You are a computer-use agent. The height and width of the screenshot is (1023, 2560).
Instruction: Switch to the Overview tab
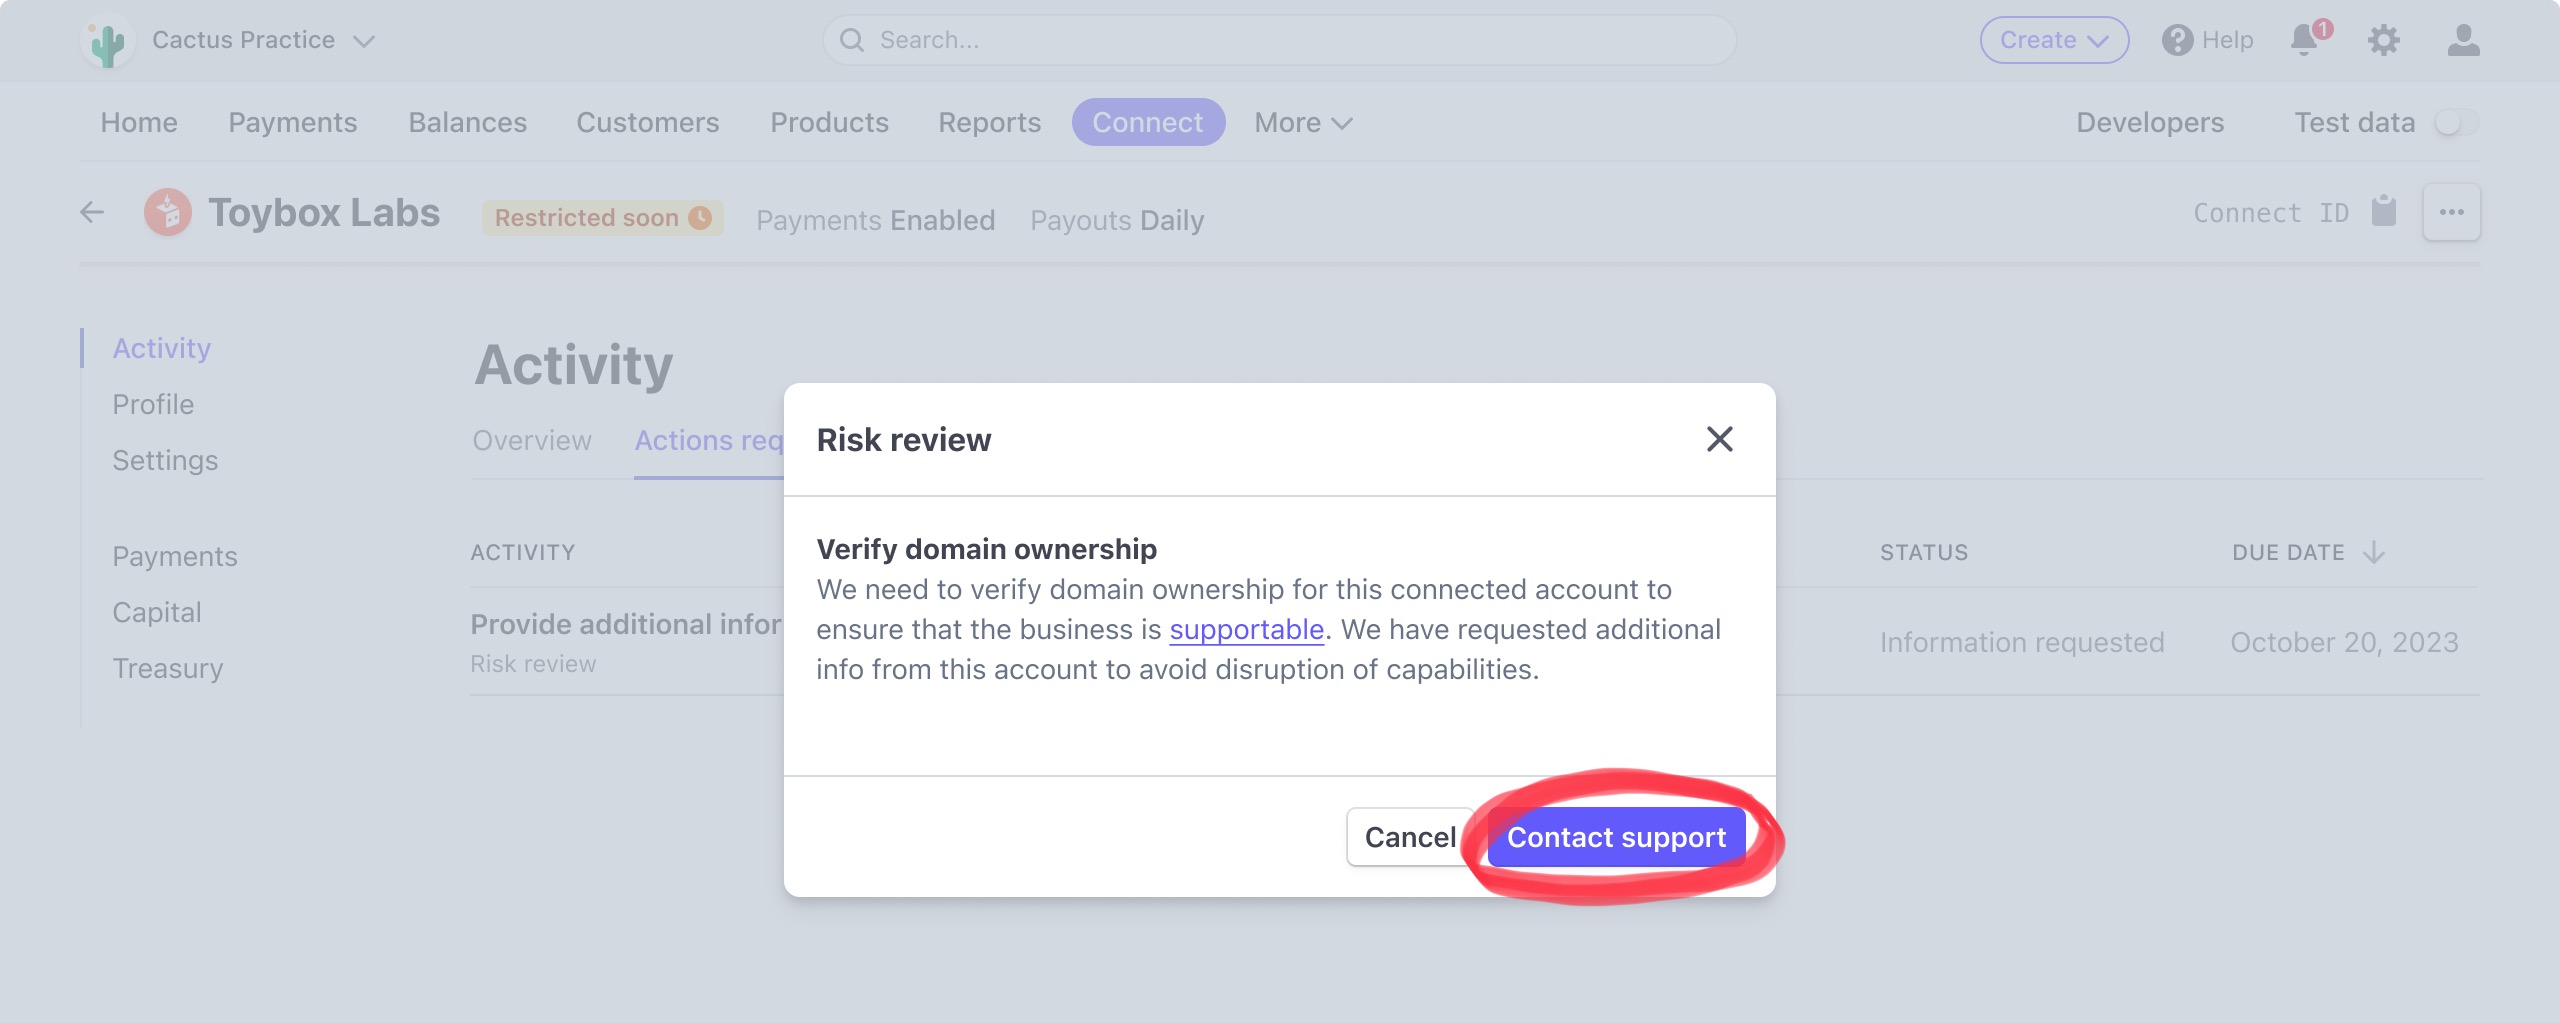coord(532,440)
